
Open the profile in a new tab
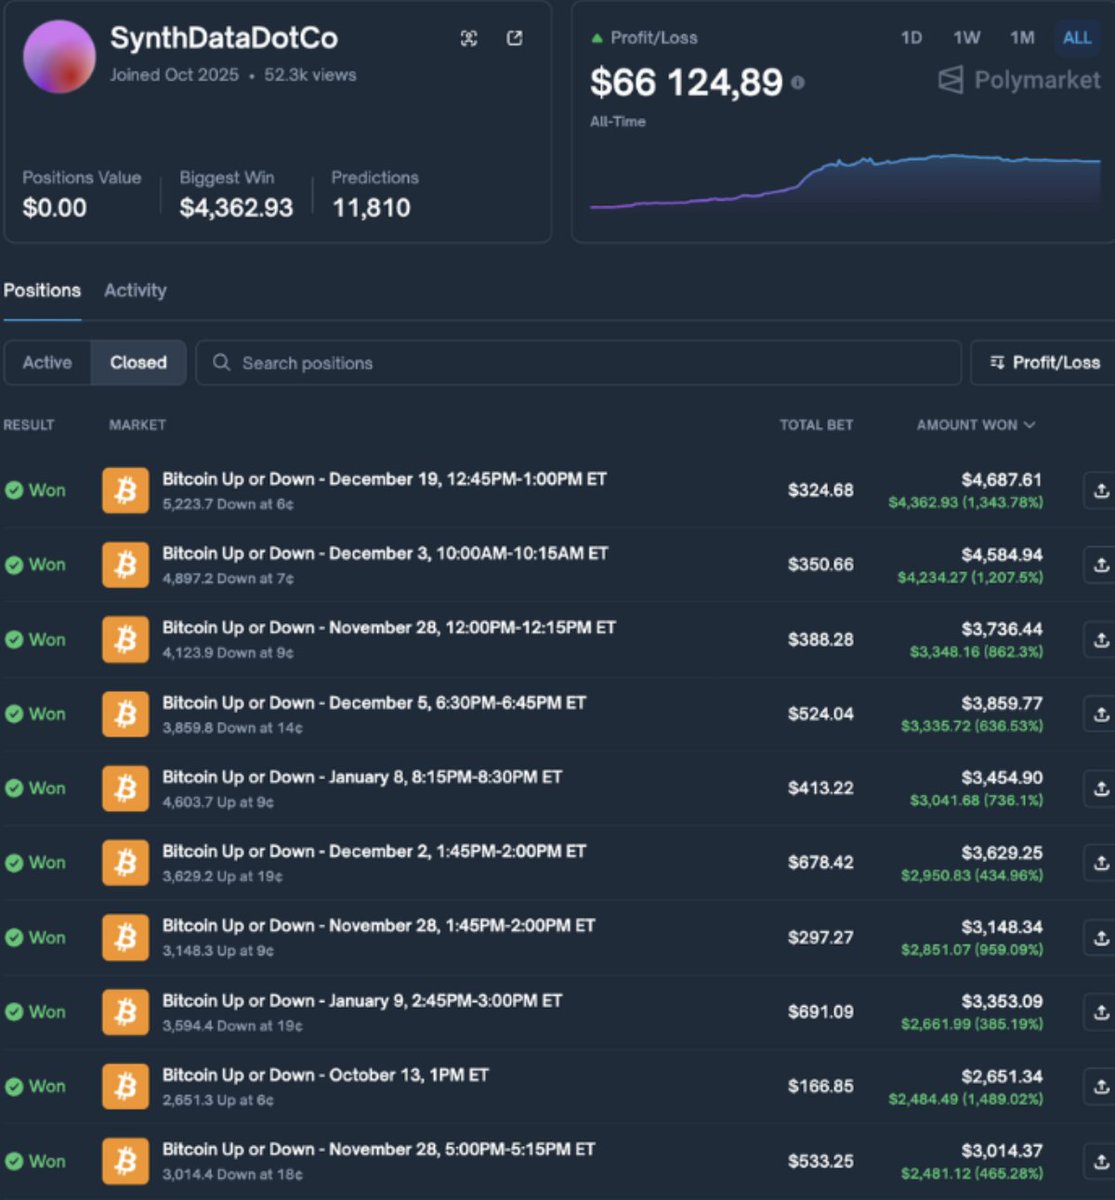tap(515, 38)
